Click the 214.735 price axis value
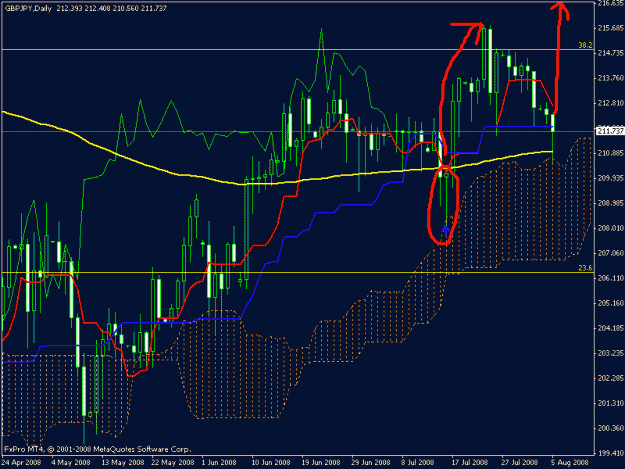Screen dimensions: 625x469 click(x=611, y=53)
